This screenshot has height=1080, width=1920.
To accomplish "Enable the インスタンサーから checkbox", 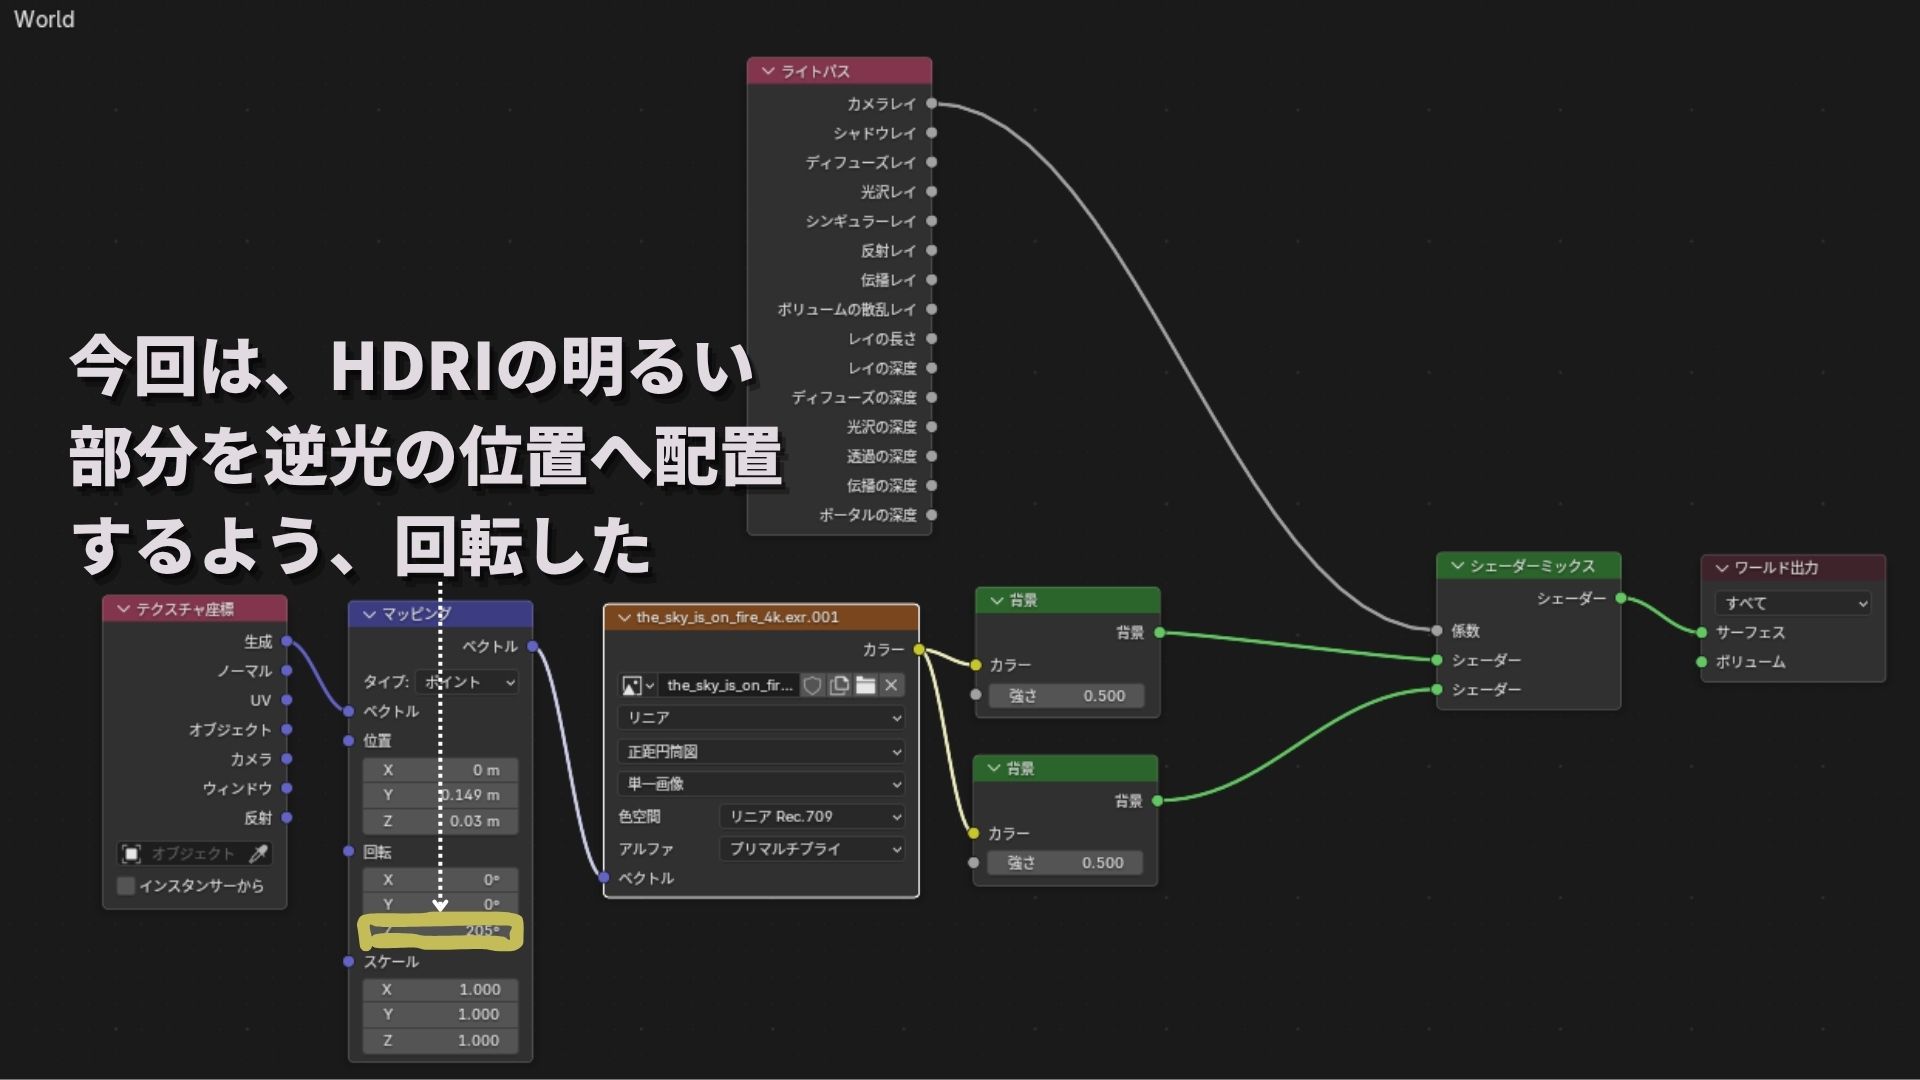I will (x=126, y=886).
